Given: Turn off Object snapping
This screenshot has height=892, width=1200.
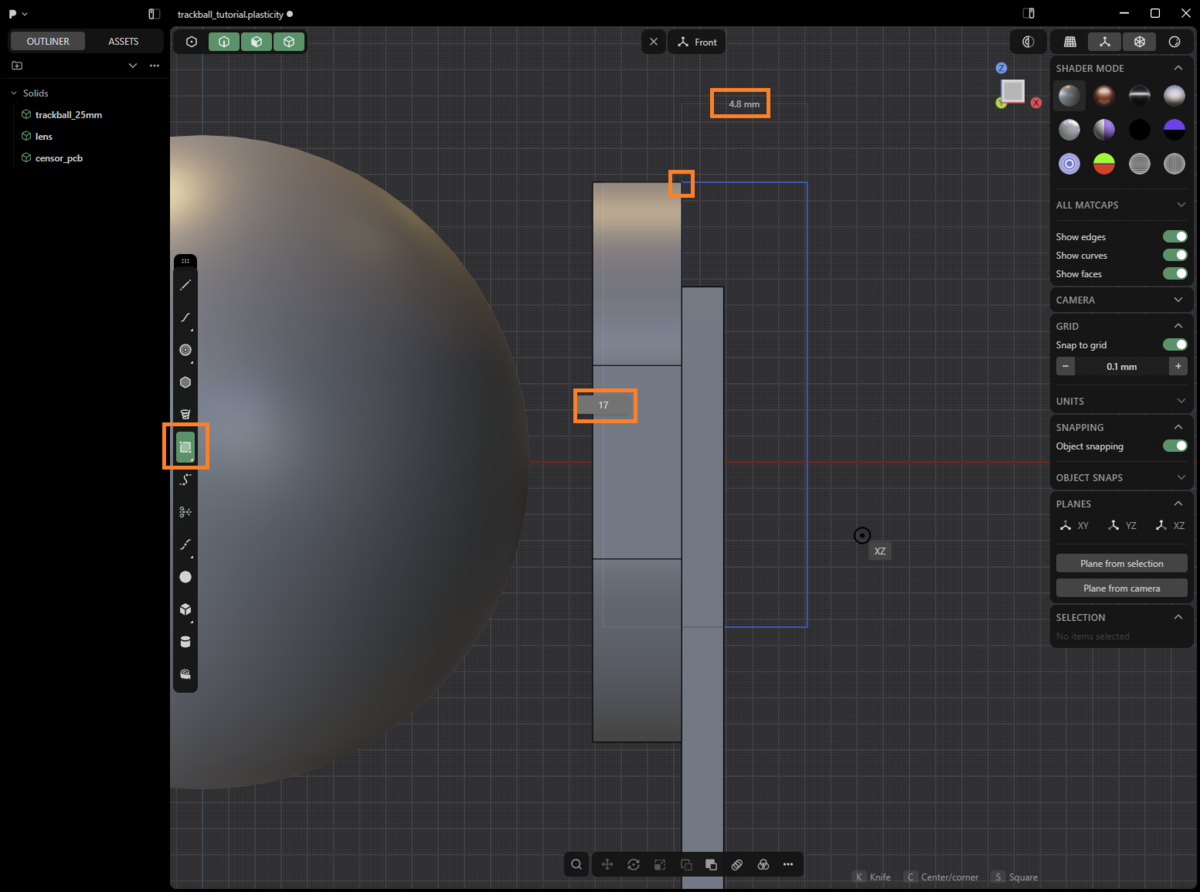Looking at the screenshot, I should [x=1175, y=446].
